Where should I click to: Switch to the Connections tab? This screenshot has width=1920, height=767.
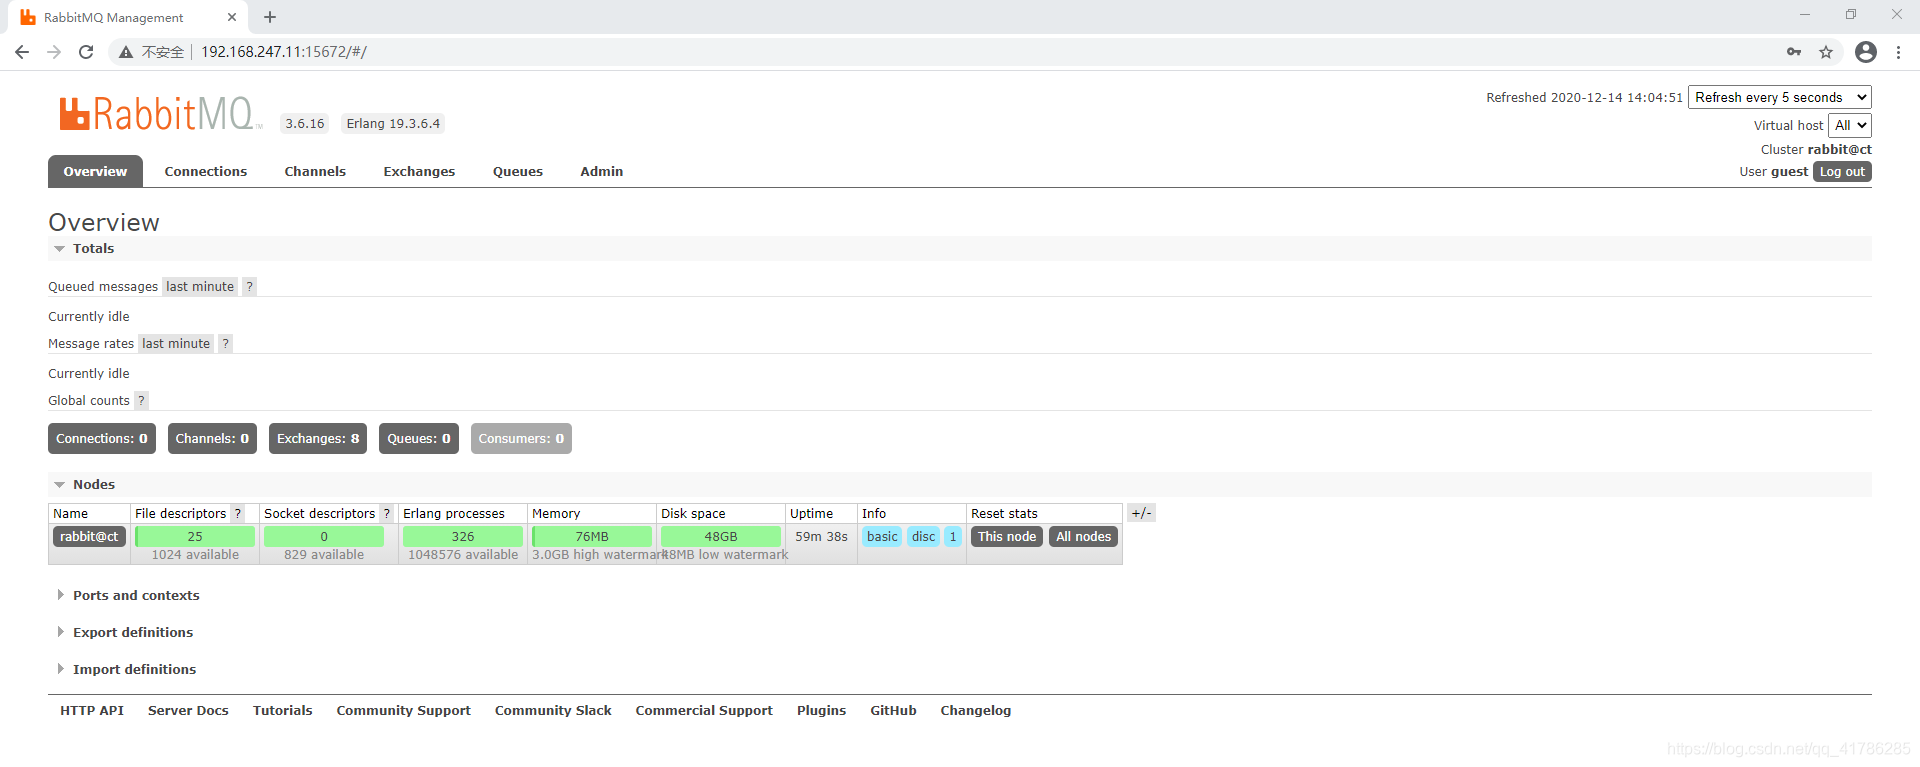tap(206, 172)
